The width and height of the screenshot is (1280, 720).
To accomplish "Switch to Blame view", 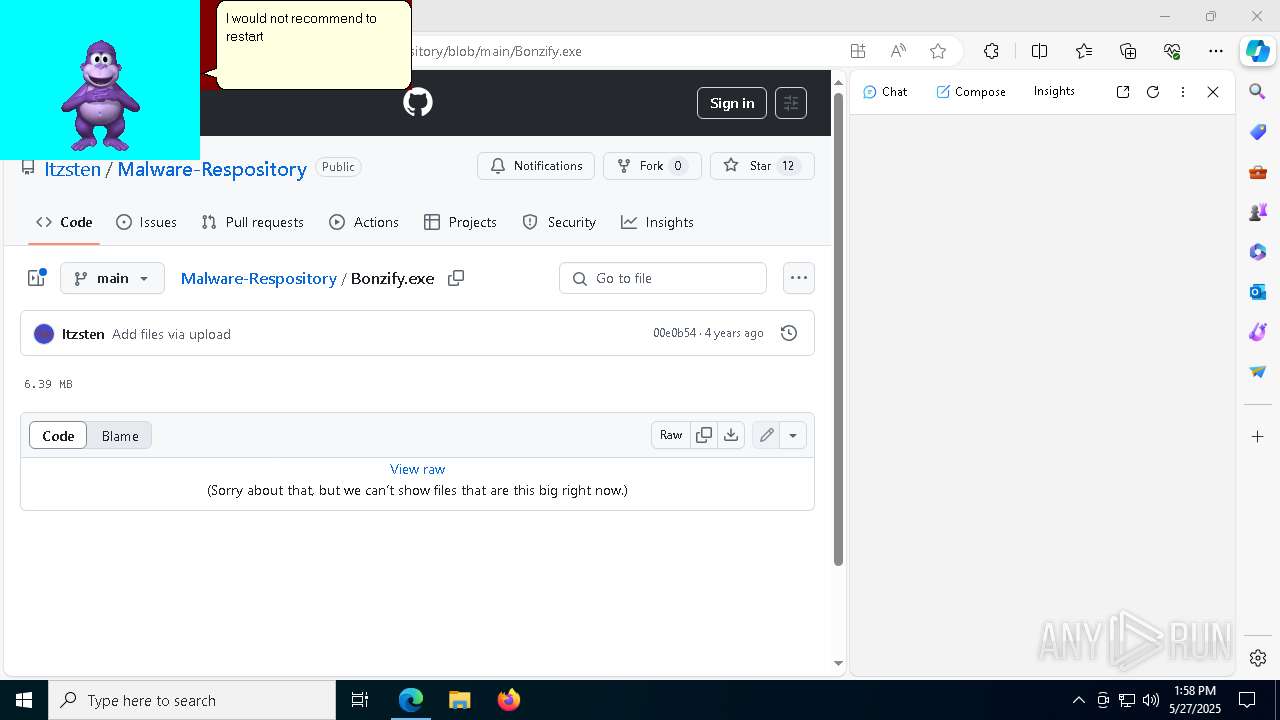I will click(120, 436).
